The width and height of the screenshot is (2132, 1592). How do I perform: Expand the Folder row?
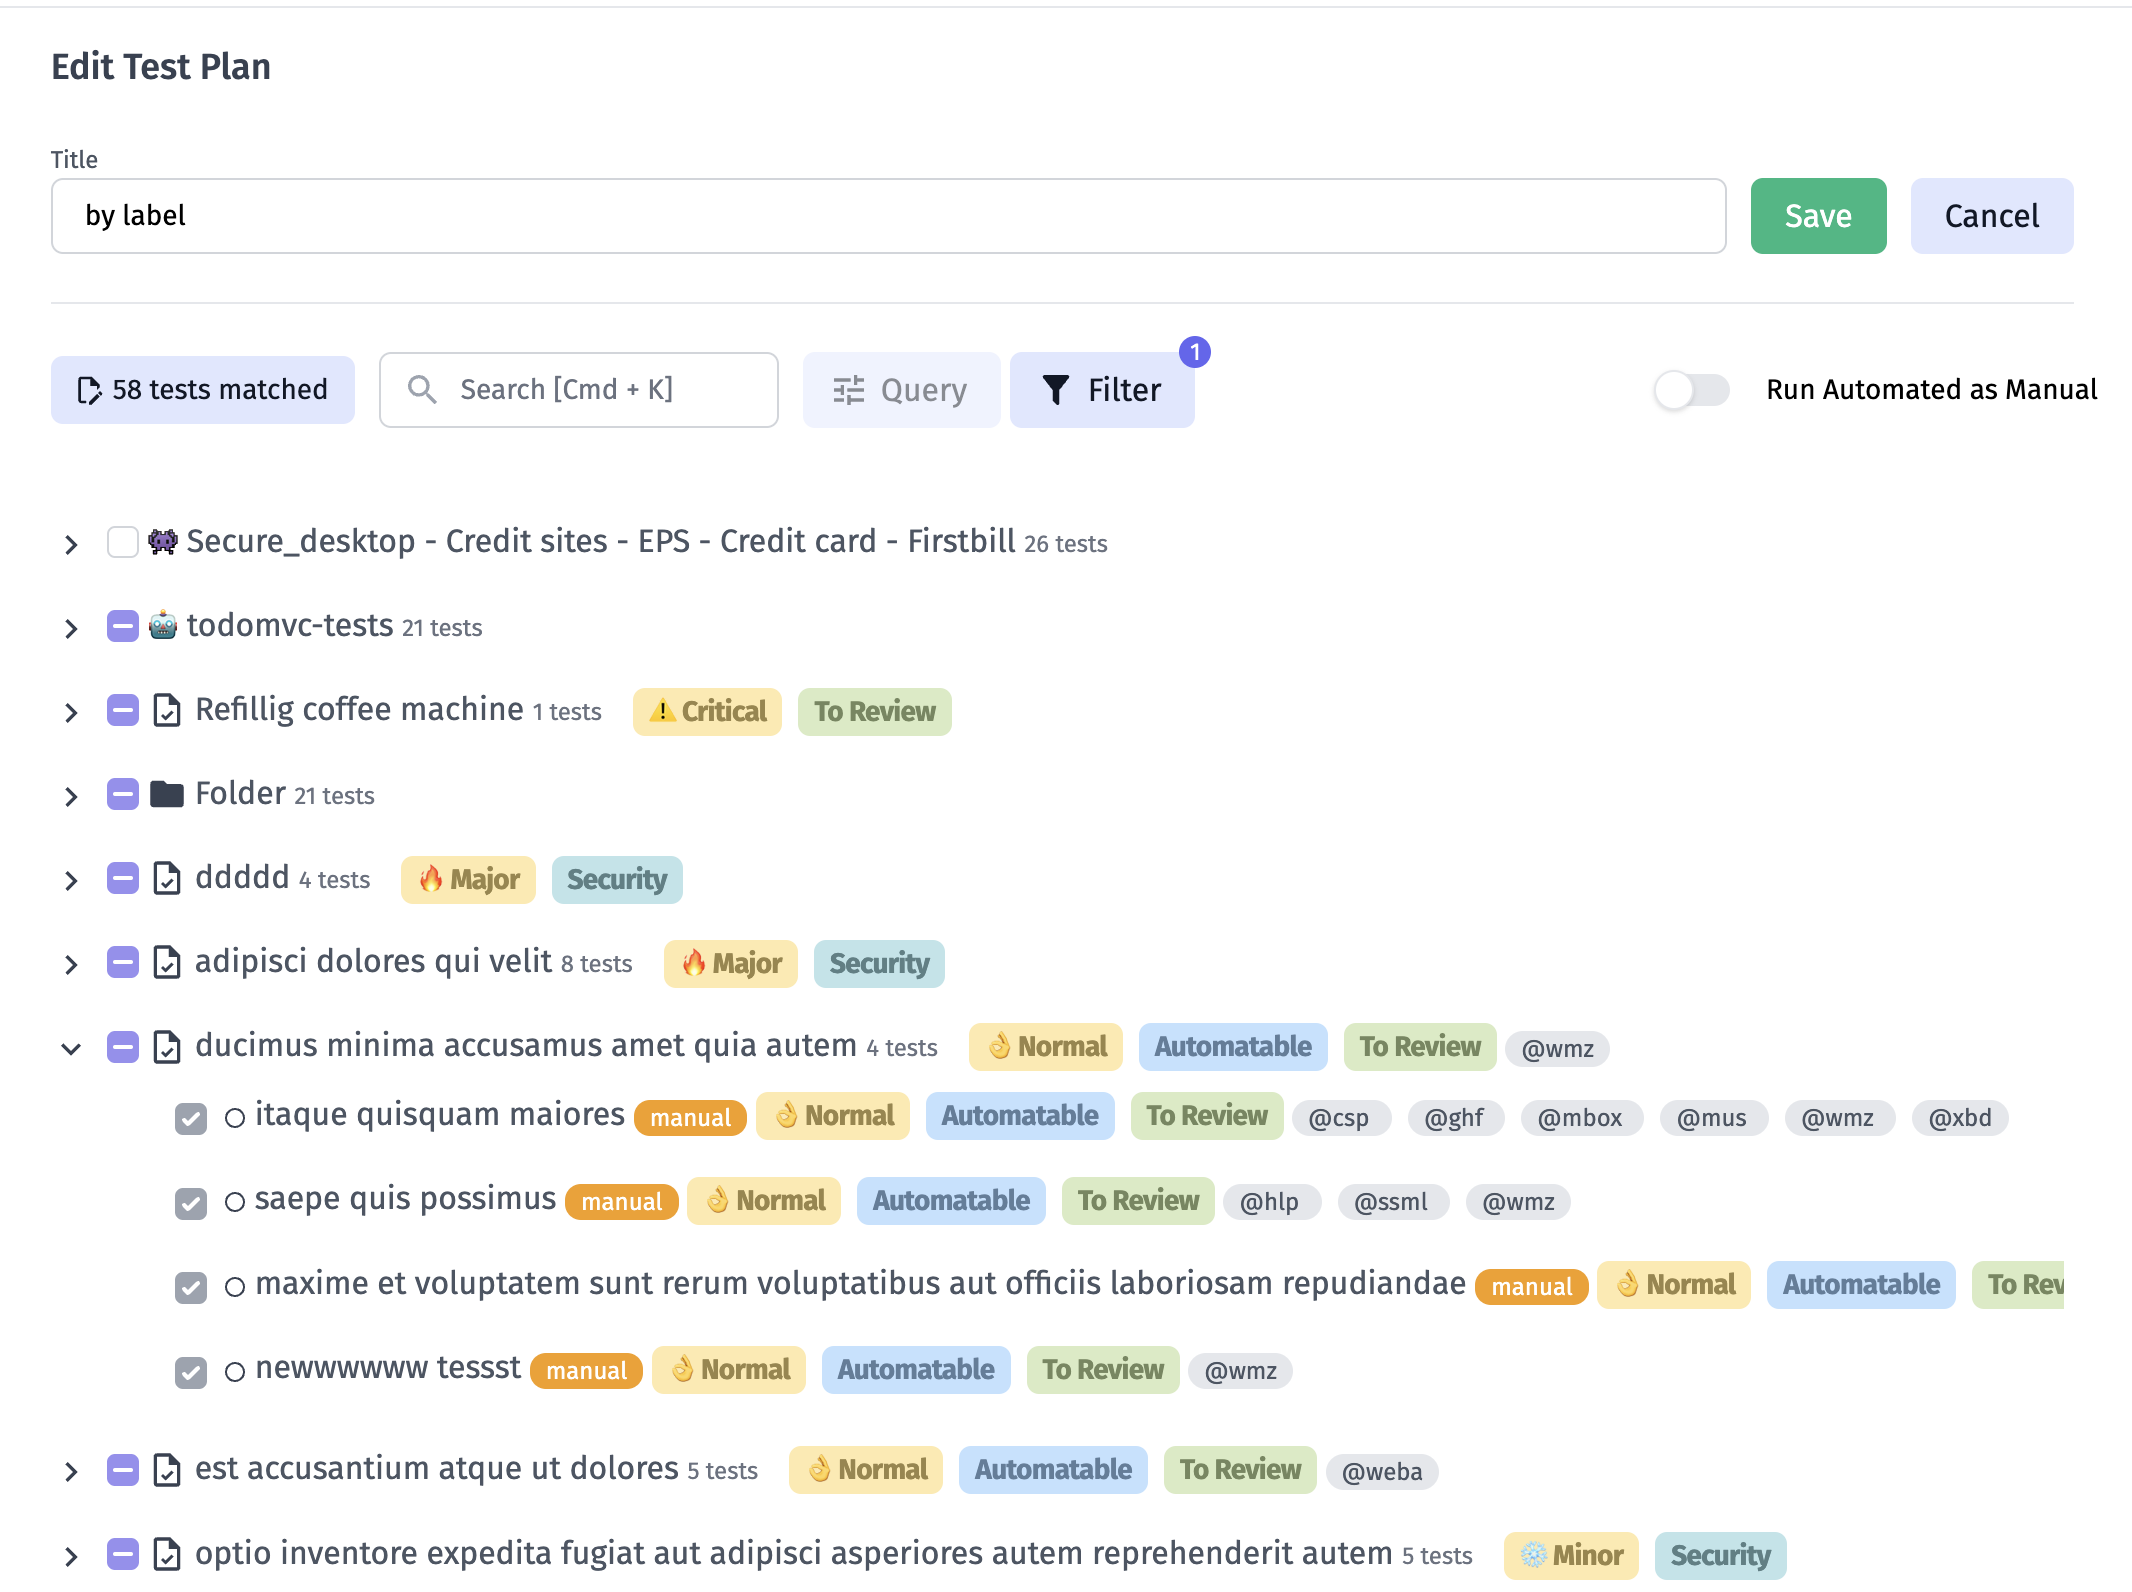(x=71, y=797)
